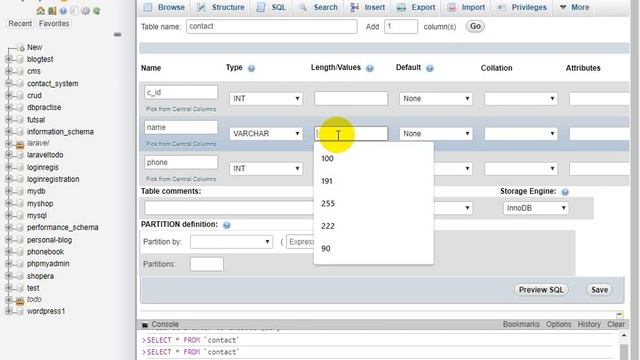Choose 255 from length suggestions
The width and height of the screenshot is (640, 360).
[x=373, y=204]
